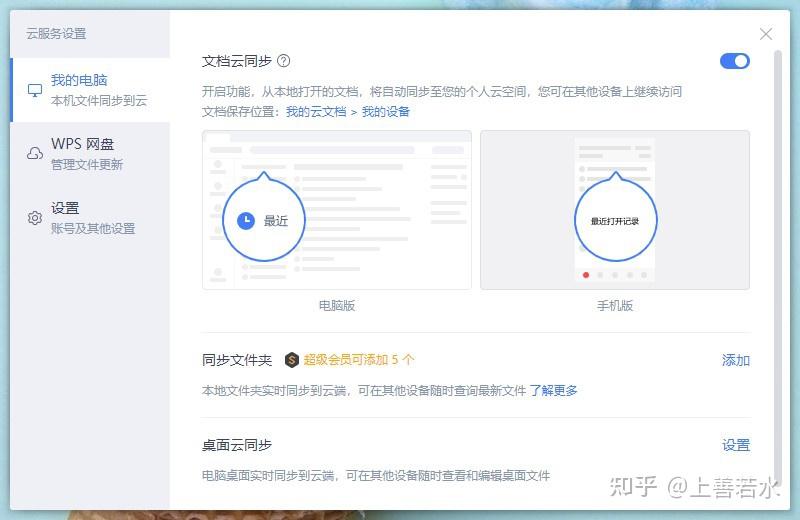Click the 电脑版 caption label
This screenshot has height=520, width=800.
[337, 306]
